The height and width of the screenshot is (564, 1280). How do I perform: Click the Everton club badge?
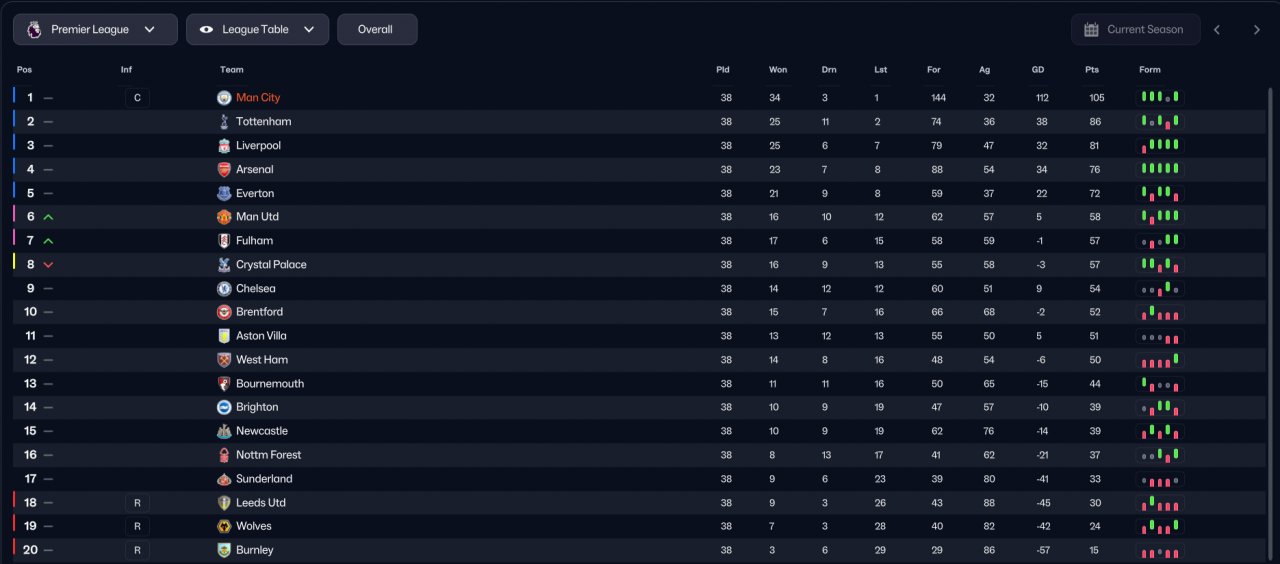pyautogui.click(x=224, y=194)
